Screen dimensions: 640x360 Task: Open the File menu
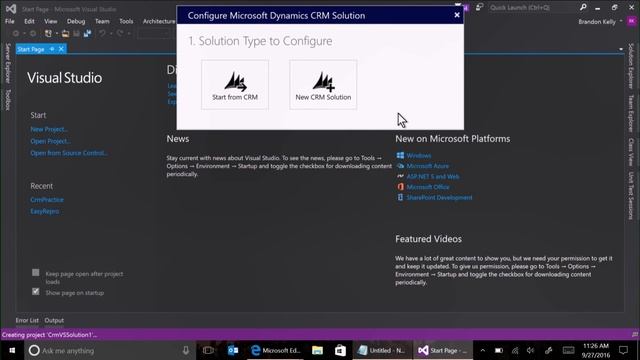9,21
